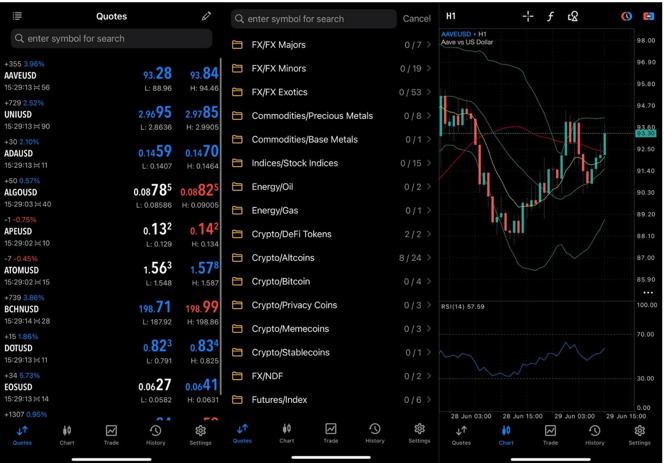664x463 pixels.
Task: Open History tab in chart panel
Action: point(595,435)
